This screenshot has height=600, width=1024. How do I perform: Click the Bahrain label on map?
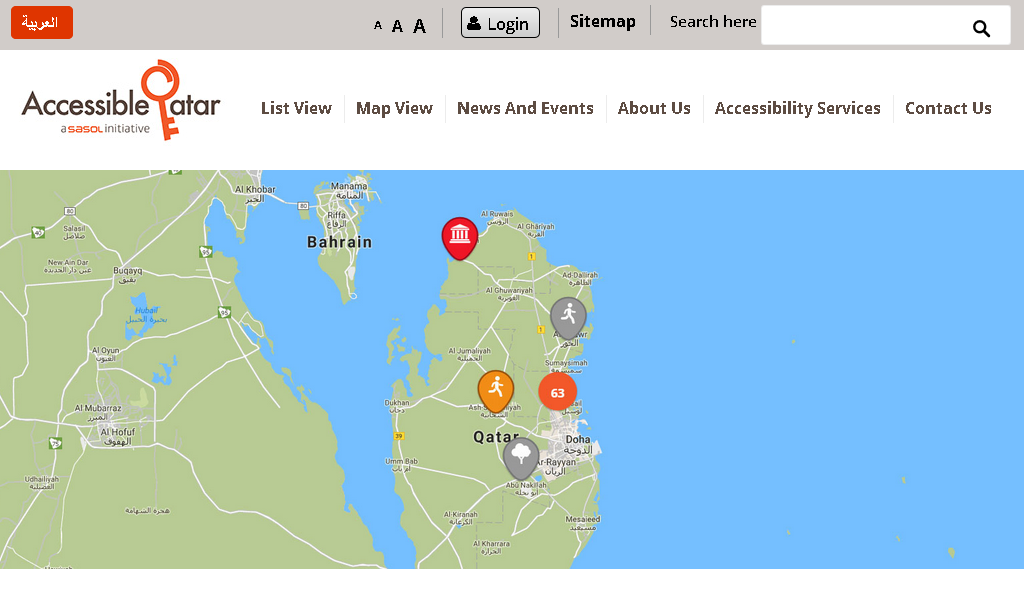340,242
